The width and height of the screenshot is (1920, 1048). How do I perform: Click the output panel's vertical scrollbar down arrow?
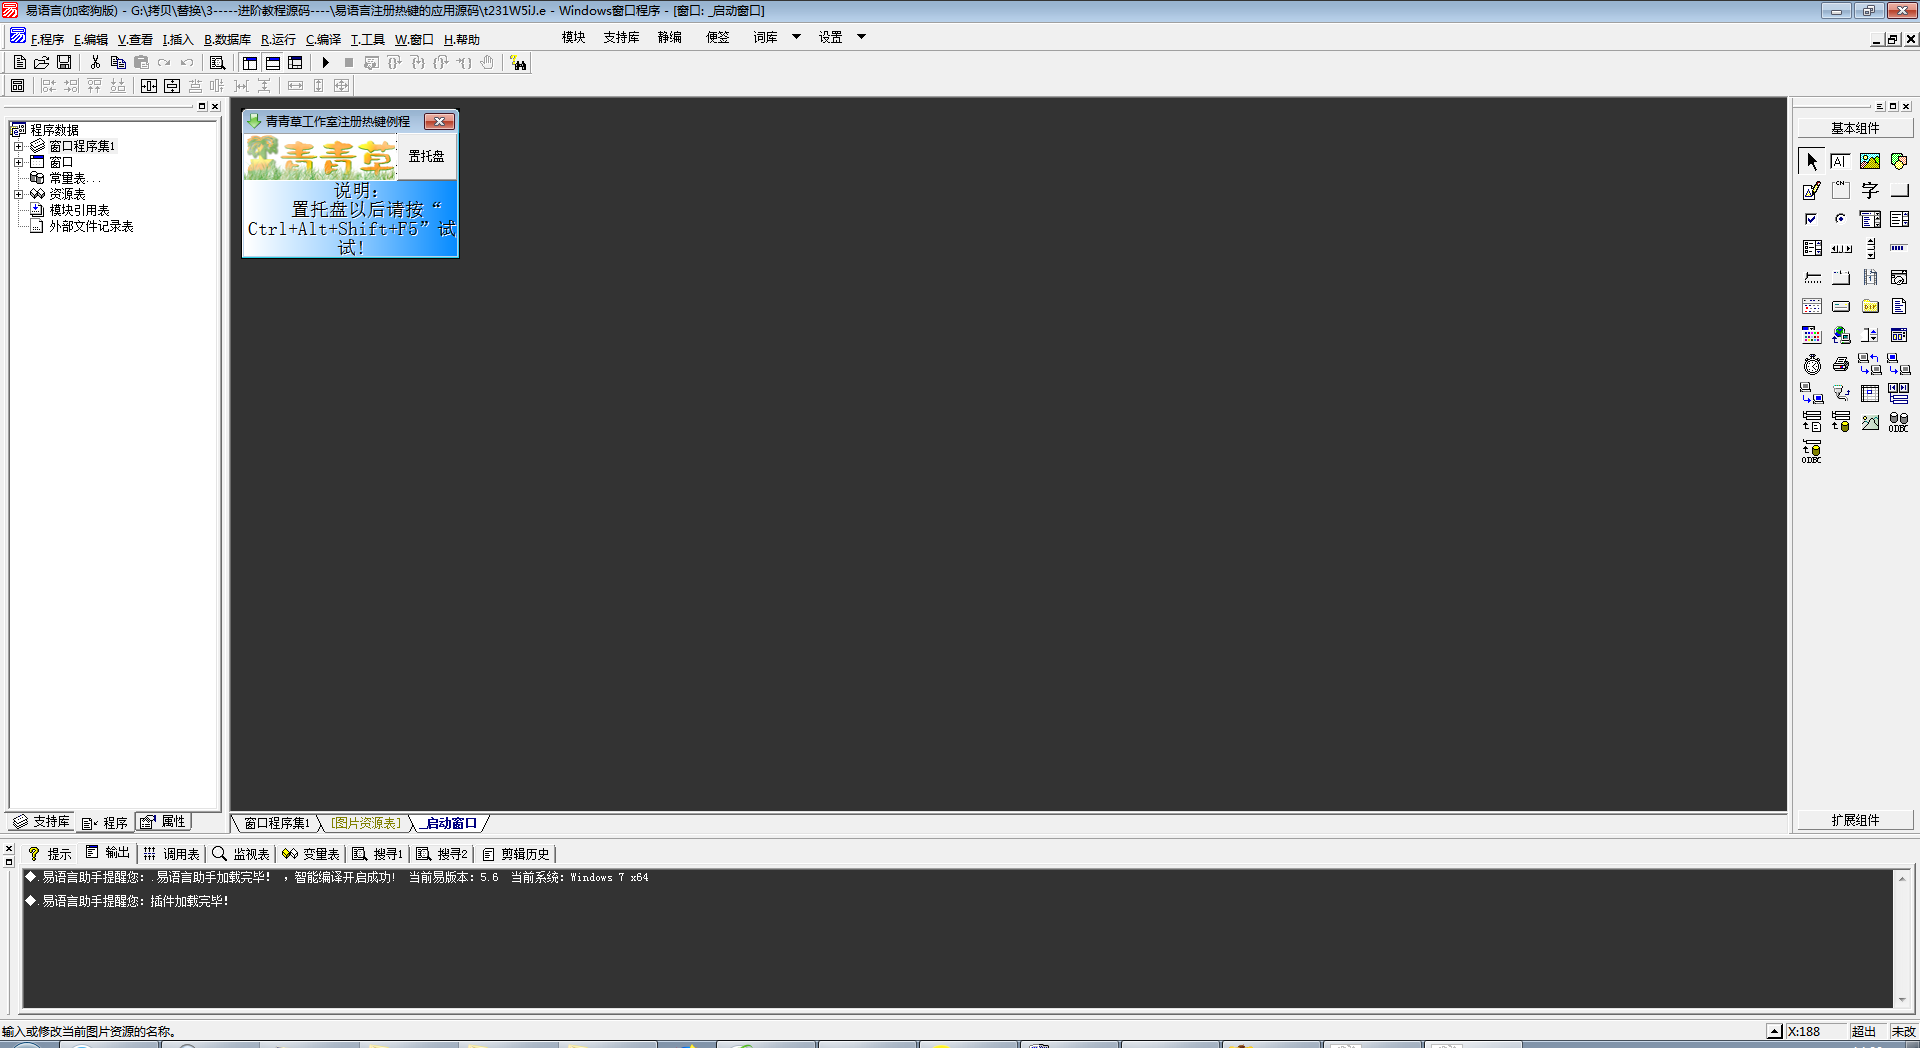coord(1901,1000)
